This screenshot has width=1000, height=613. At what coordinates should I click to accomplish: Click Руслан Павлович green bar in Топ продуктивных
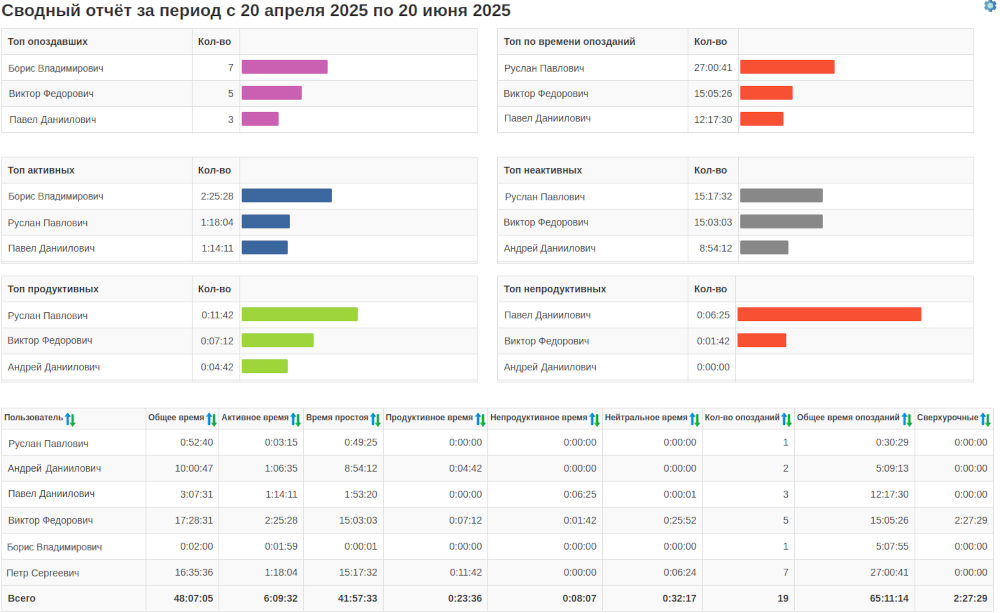click(x=299, y=314)
